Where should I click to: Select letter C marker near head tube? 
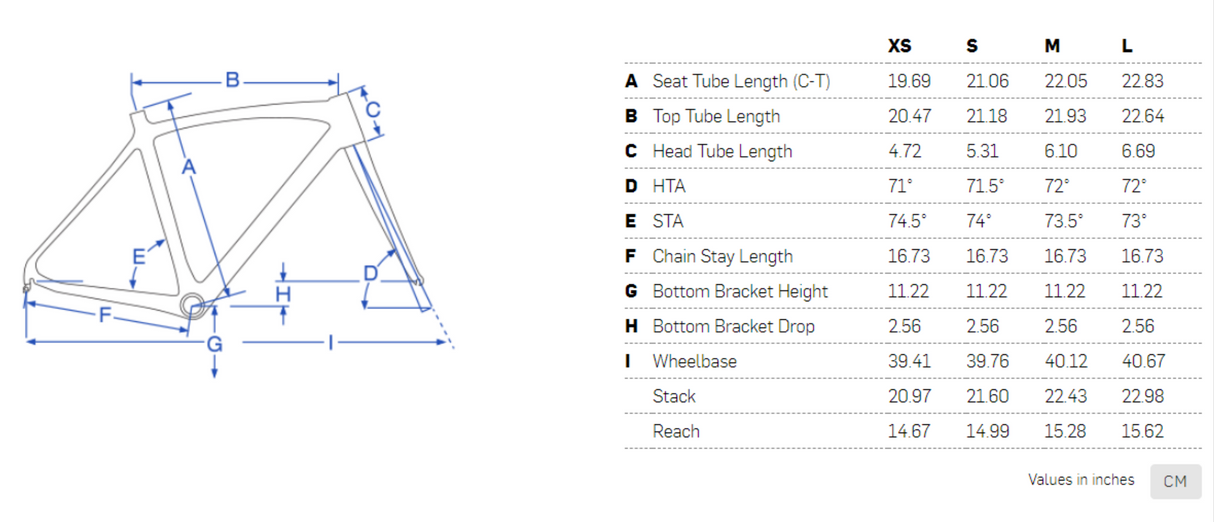tap(372, 110)
